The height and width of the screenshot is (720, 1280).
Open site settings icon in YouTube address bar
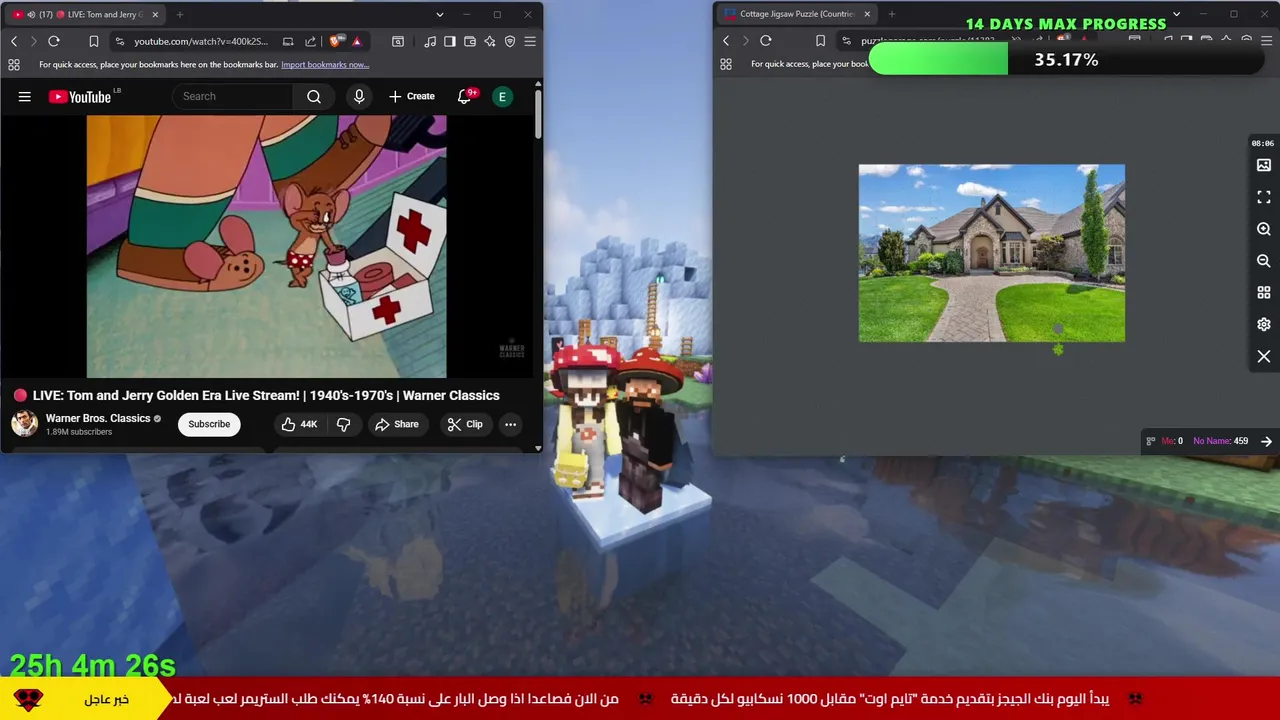[120, 41]
